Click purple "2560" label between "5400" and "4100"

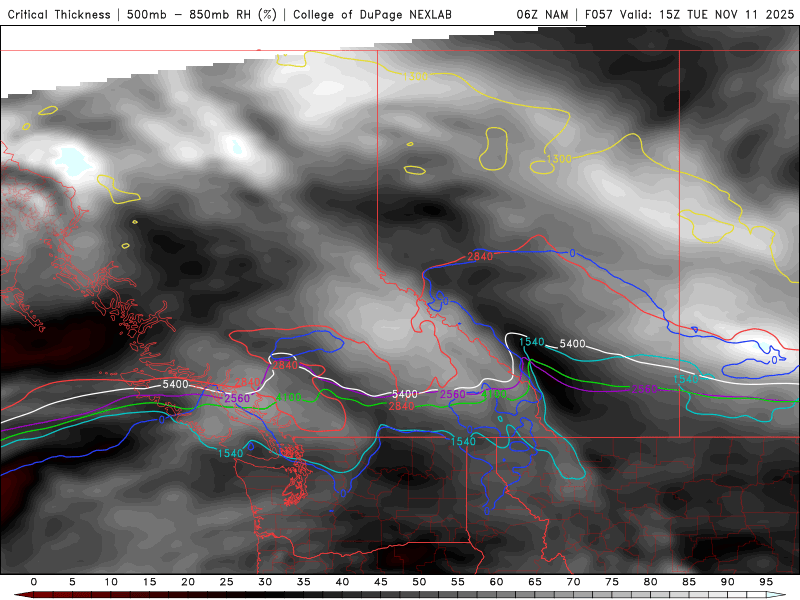click(x=453, y=394)
